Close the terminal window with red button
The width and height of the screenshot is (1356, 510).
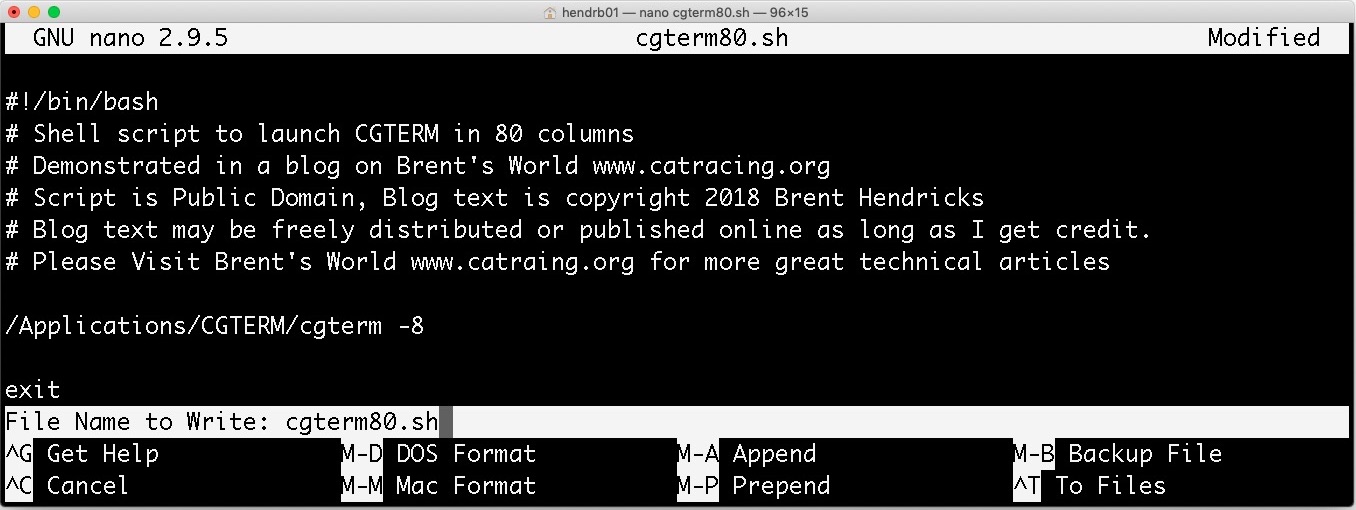click(x=14, y=12)
